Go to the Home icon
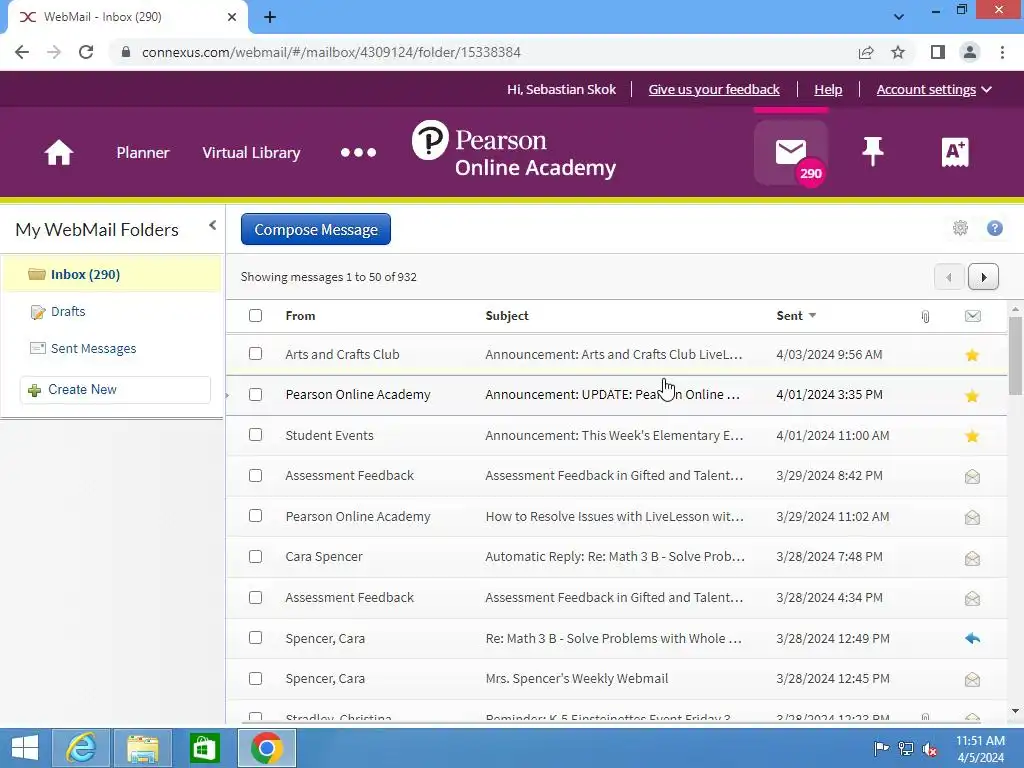 coord(59,153)
